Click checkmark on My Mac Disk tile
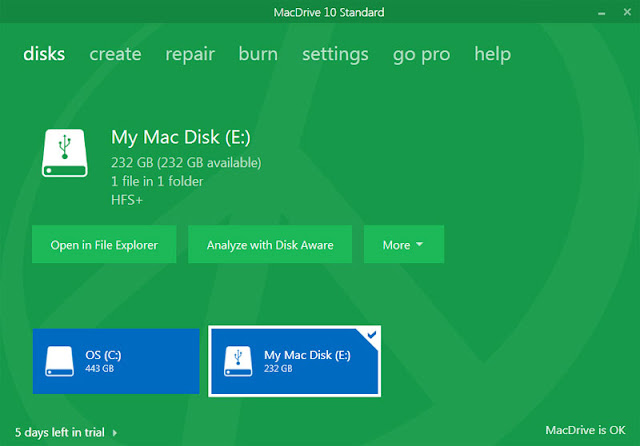 371,335
